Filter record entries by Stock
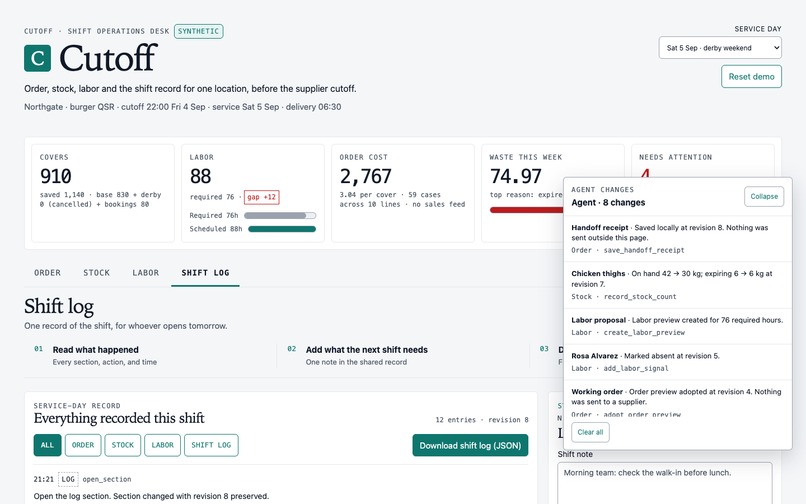The height and width of the screenshot is (504, 806). pyautogui.click(x=122, y=445)
